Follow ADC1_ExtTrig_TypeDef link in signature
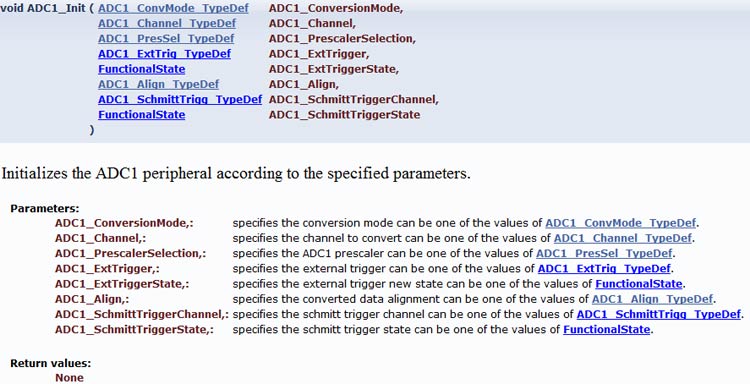Viewport: 750px width, 384px height. [165, 54]
